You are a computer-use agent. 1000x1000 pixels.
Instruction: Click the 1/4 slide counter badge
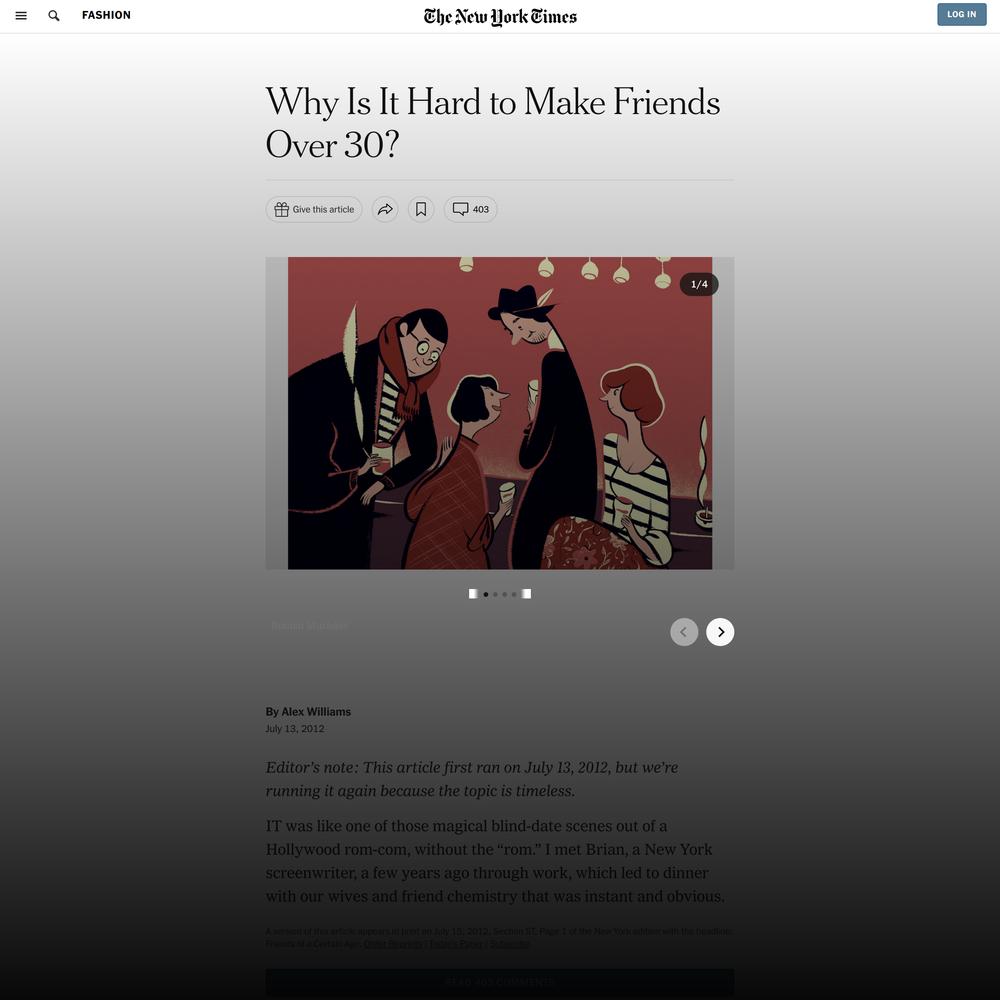[x=699, y=284]
